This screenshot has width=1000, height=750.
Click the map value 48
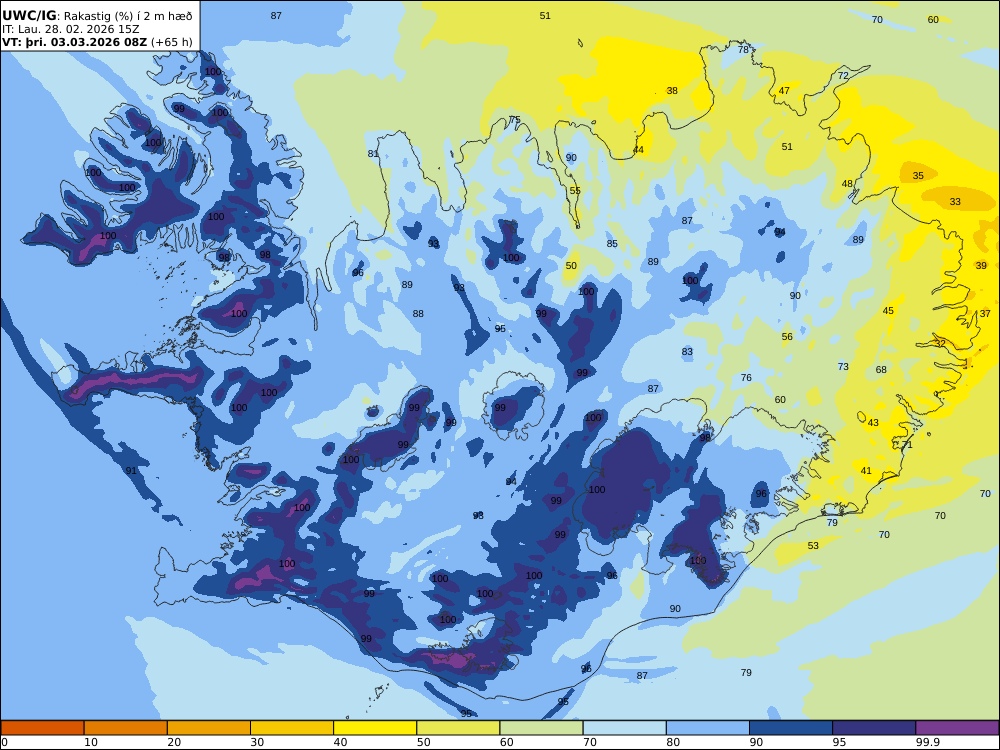[847, 184]
